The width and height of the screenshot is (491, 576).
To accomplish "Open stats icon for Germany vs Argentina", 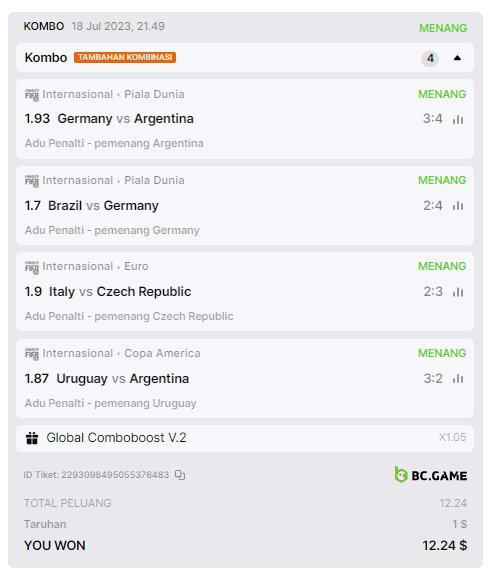I will click(x=458, y=119).
